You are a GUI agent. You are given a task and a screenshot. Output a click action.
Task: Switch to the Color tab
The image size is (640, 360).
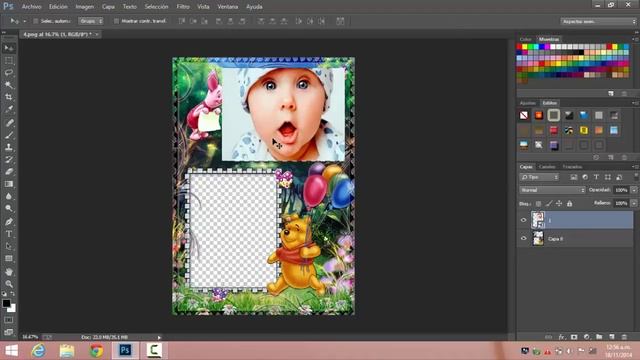525,39
